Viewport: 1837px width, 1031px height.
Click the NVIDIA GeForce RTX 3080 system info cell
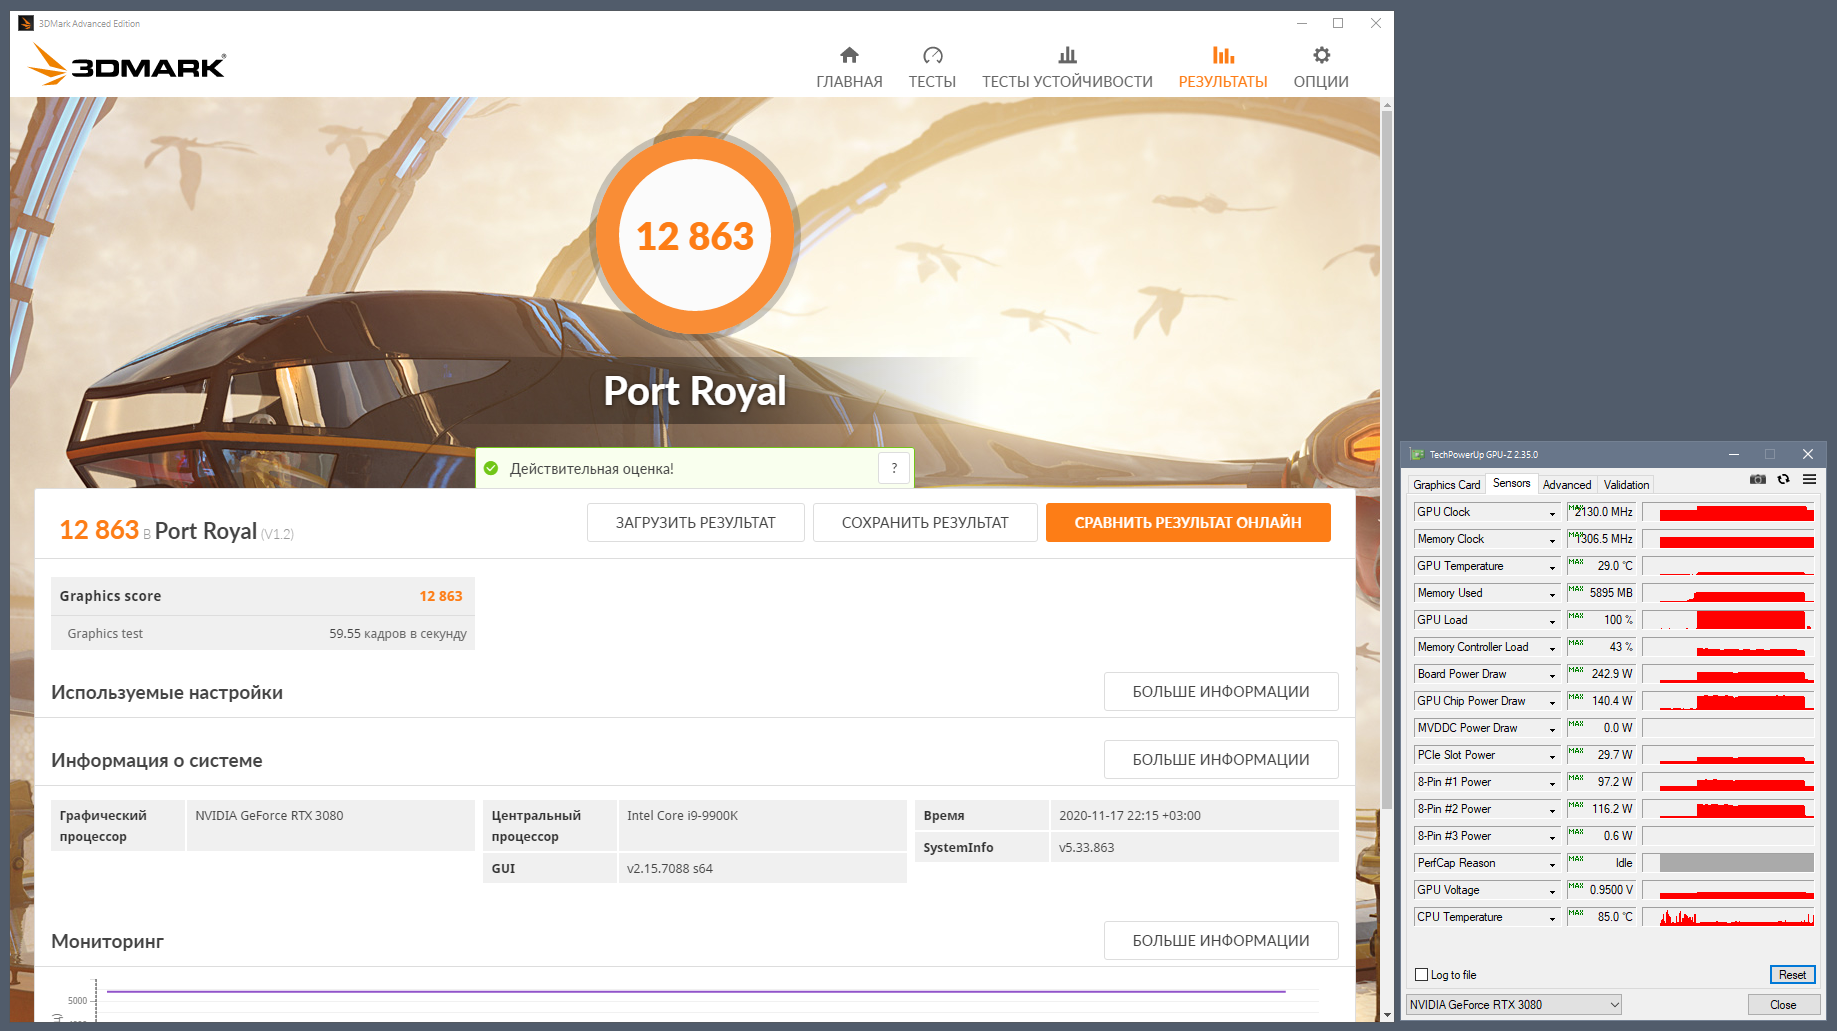pyautogui.click(x=330, y=825)
